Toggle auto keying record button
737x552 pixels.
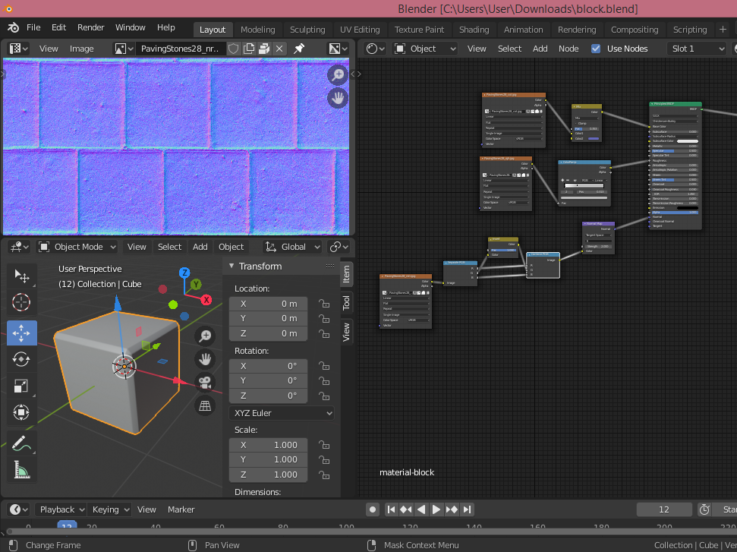[372, 510]
